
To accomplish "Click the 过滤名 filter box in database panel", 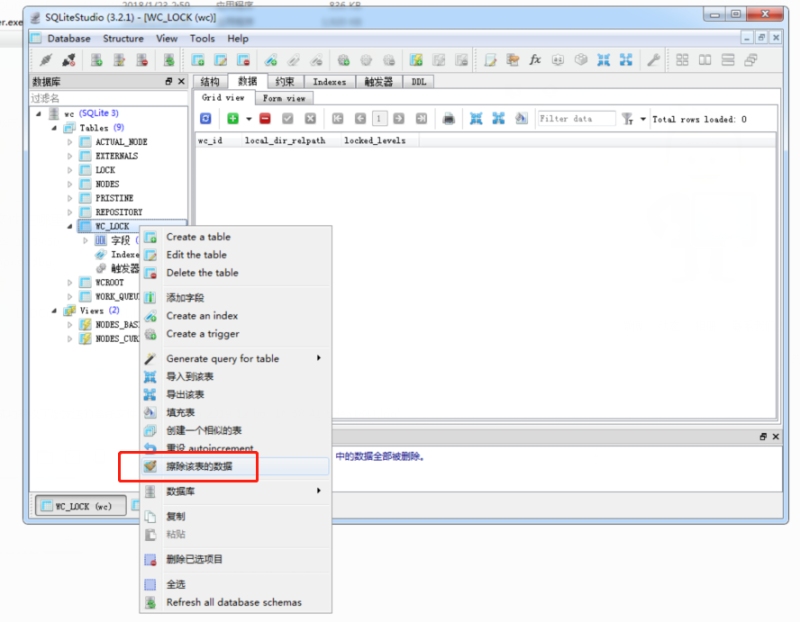I will point(108,98).
